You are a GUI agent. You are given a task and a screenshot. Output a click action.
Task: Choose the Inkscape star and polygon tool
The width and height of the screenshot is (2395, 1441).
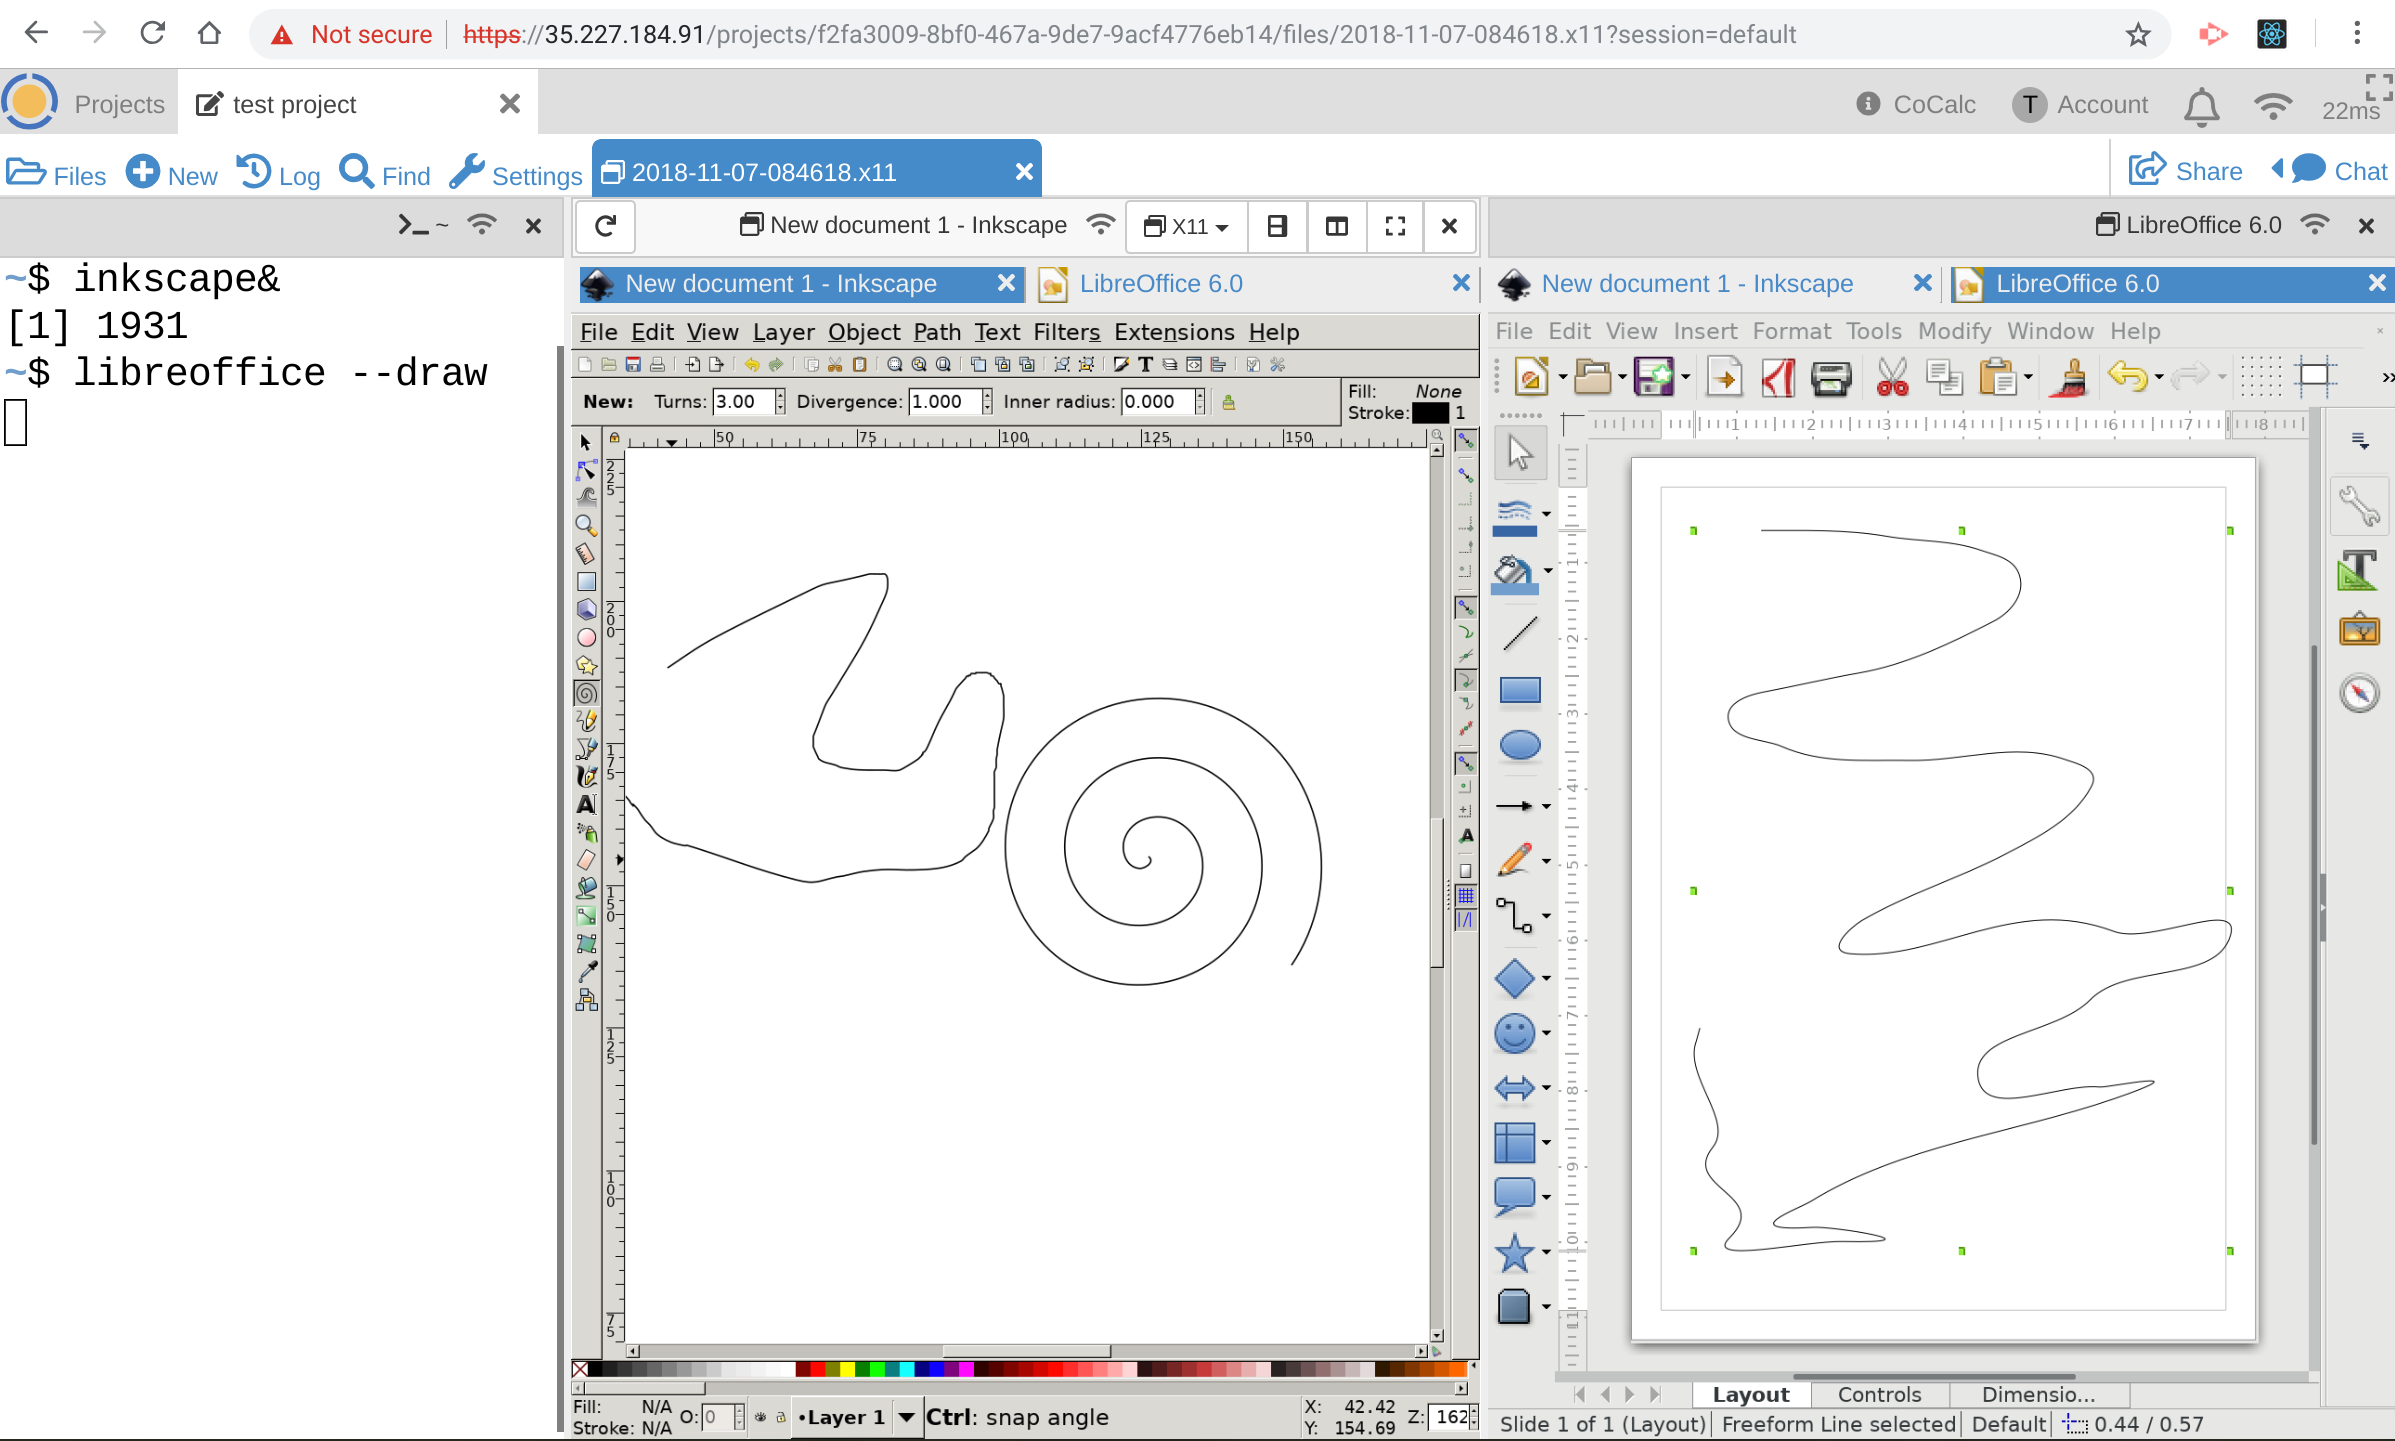[587, 665]
